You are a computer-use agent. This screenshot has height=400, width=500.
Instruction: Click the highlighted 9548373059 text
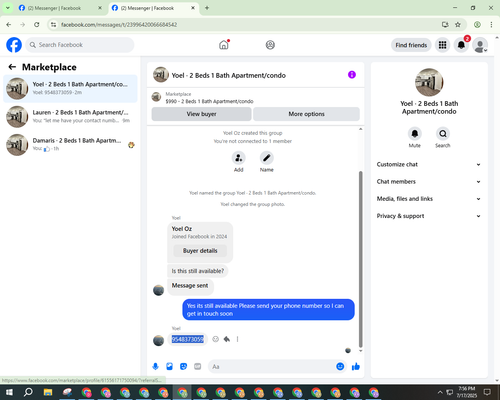coord(188,339)
